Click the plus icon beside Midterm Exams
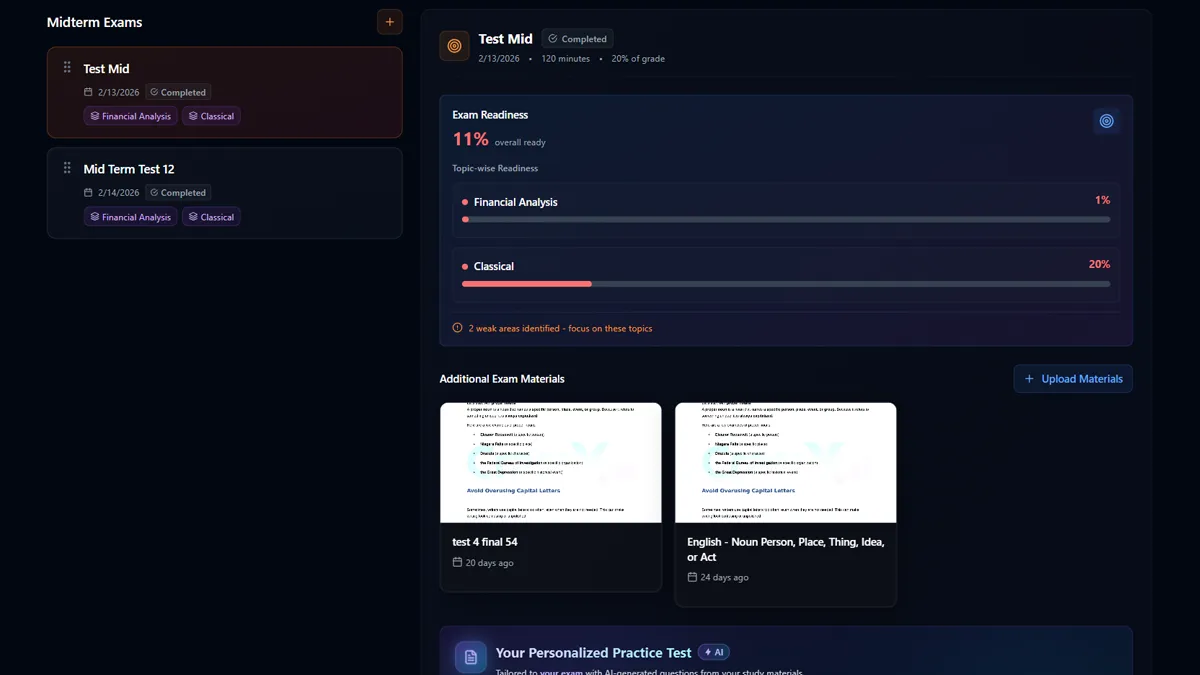Image resolution: width=1200 pixels, height=675 pixels. [x=390, y=22]
